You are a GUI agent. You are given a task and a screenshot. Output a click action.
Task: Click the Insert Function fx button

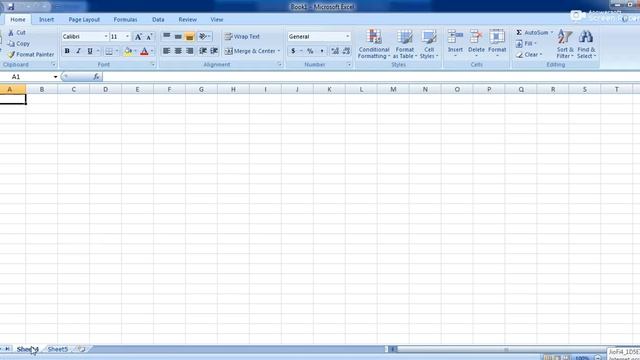point(96,77)
